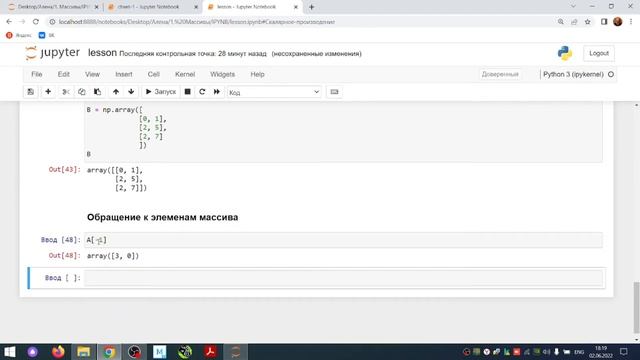Save notebook with the floppy disk icon
640x360 pixels.
coord(31,92)
